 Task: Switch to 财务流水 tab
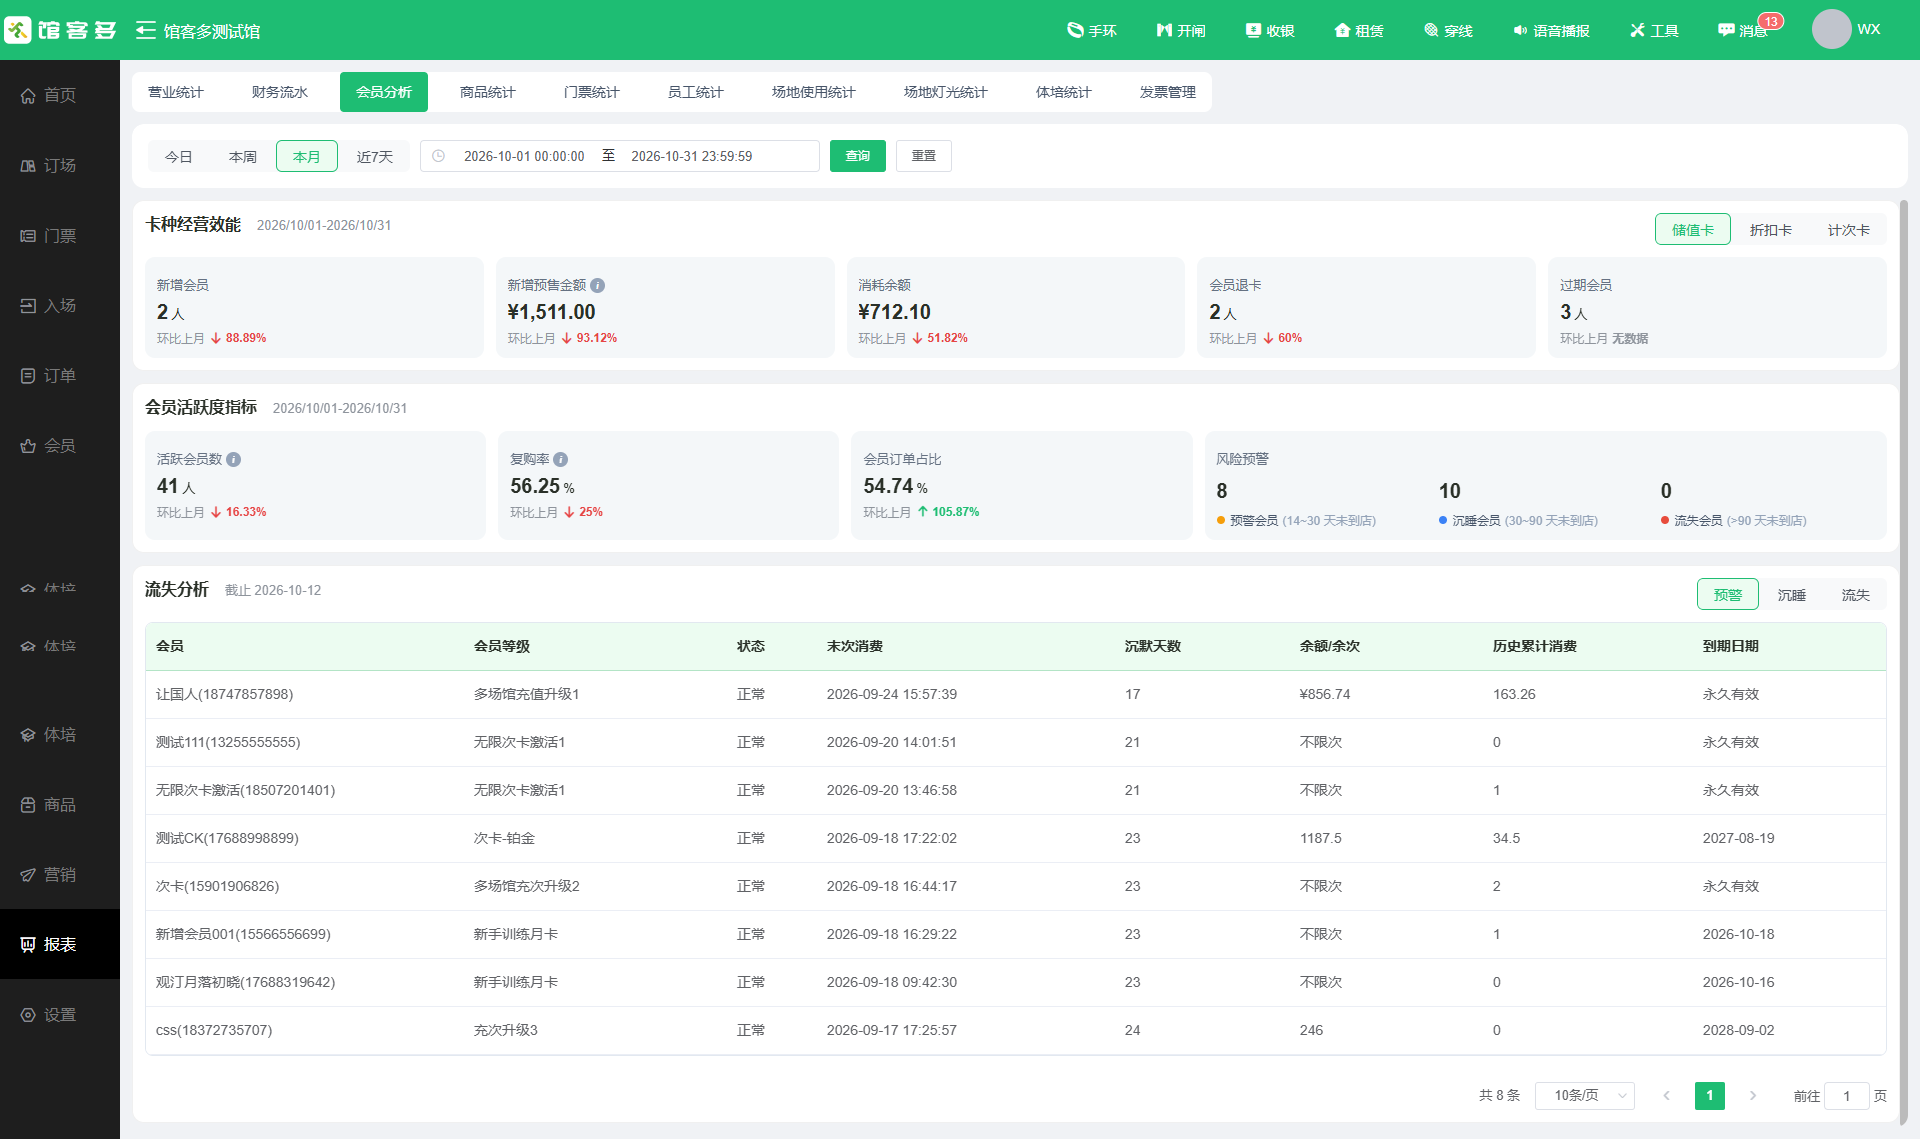click(280, 92)
